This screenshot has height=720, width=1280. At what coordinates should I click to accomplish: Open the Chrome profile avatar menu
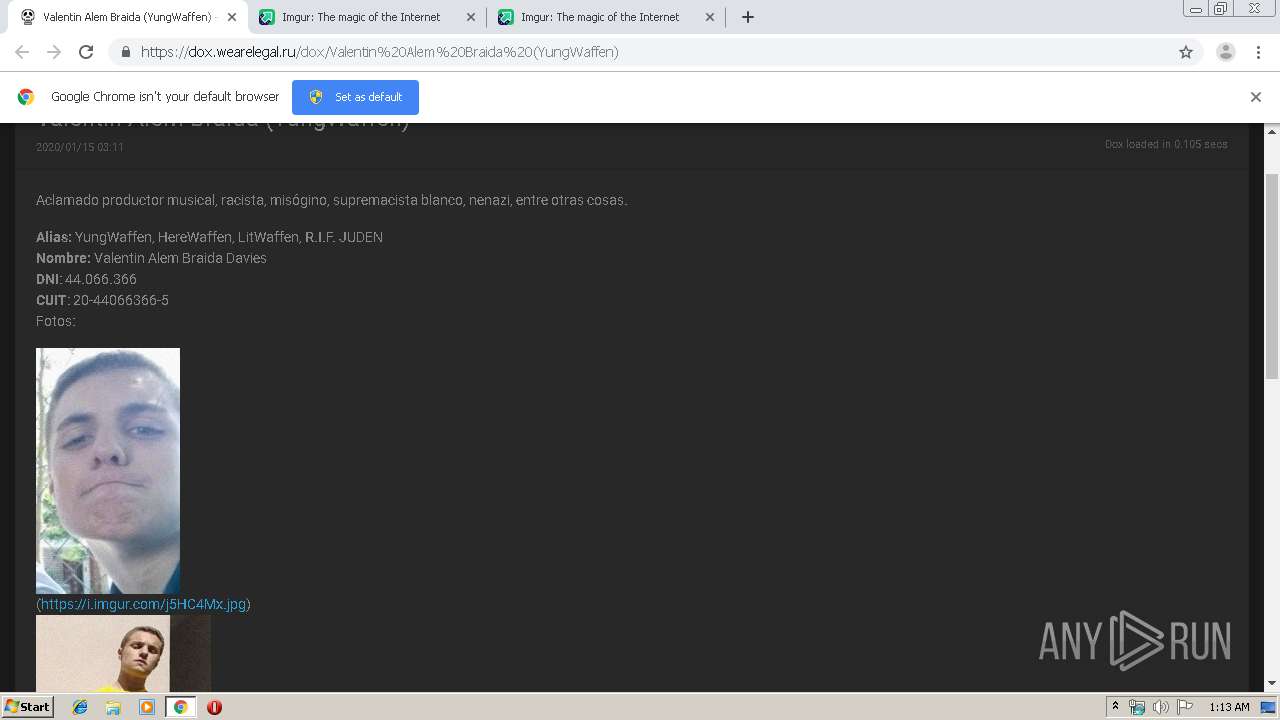[1226, 52]
